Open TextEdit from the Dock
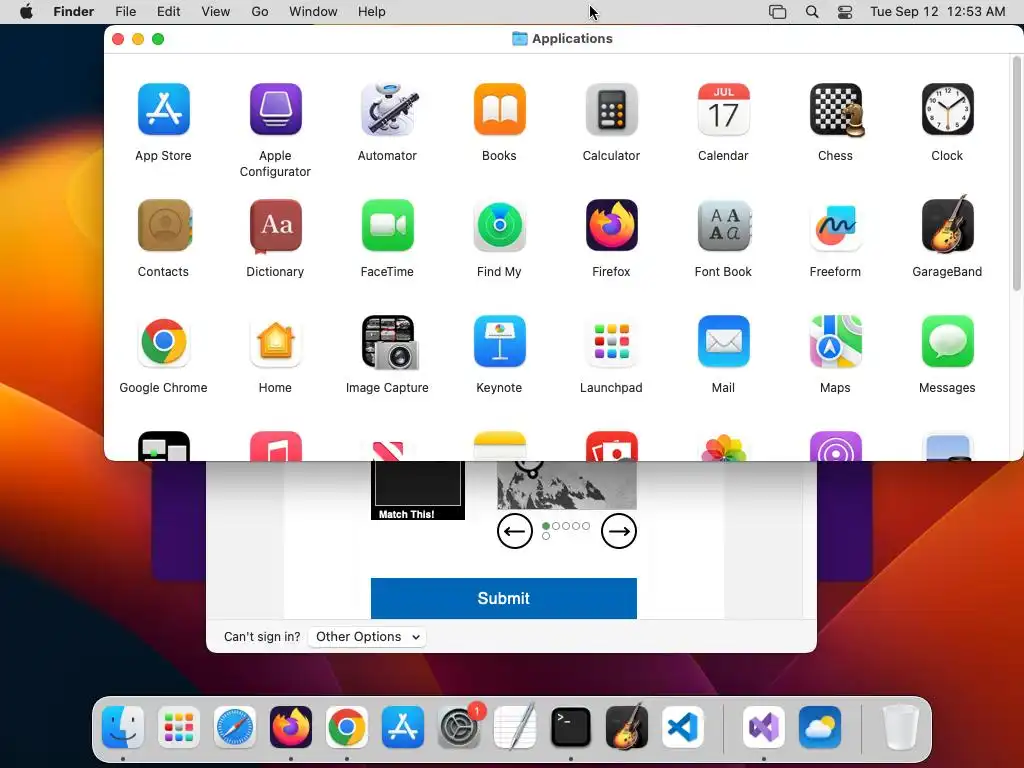This screenshot has height=768, width=1024. (515, 727)
